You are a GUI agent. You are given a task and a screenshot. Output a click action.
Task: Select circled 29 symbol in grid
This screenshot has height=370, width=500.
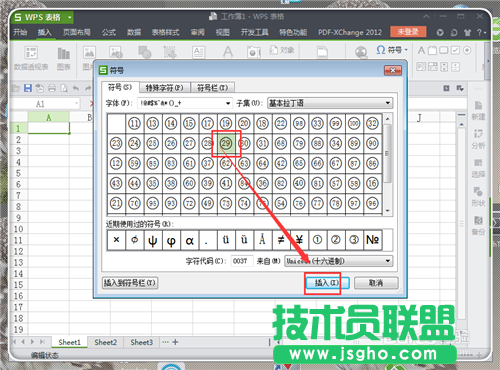click(x=226, y=144)
